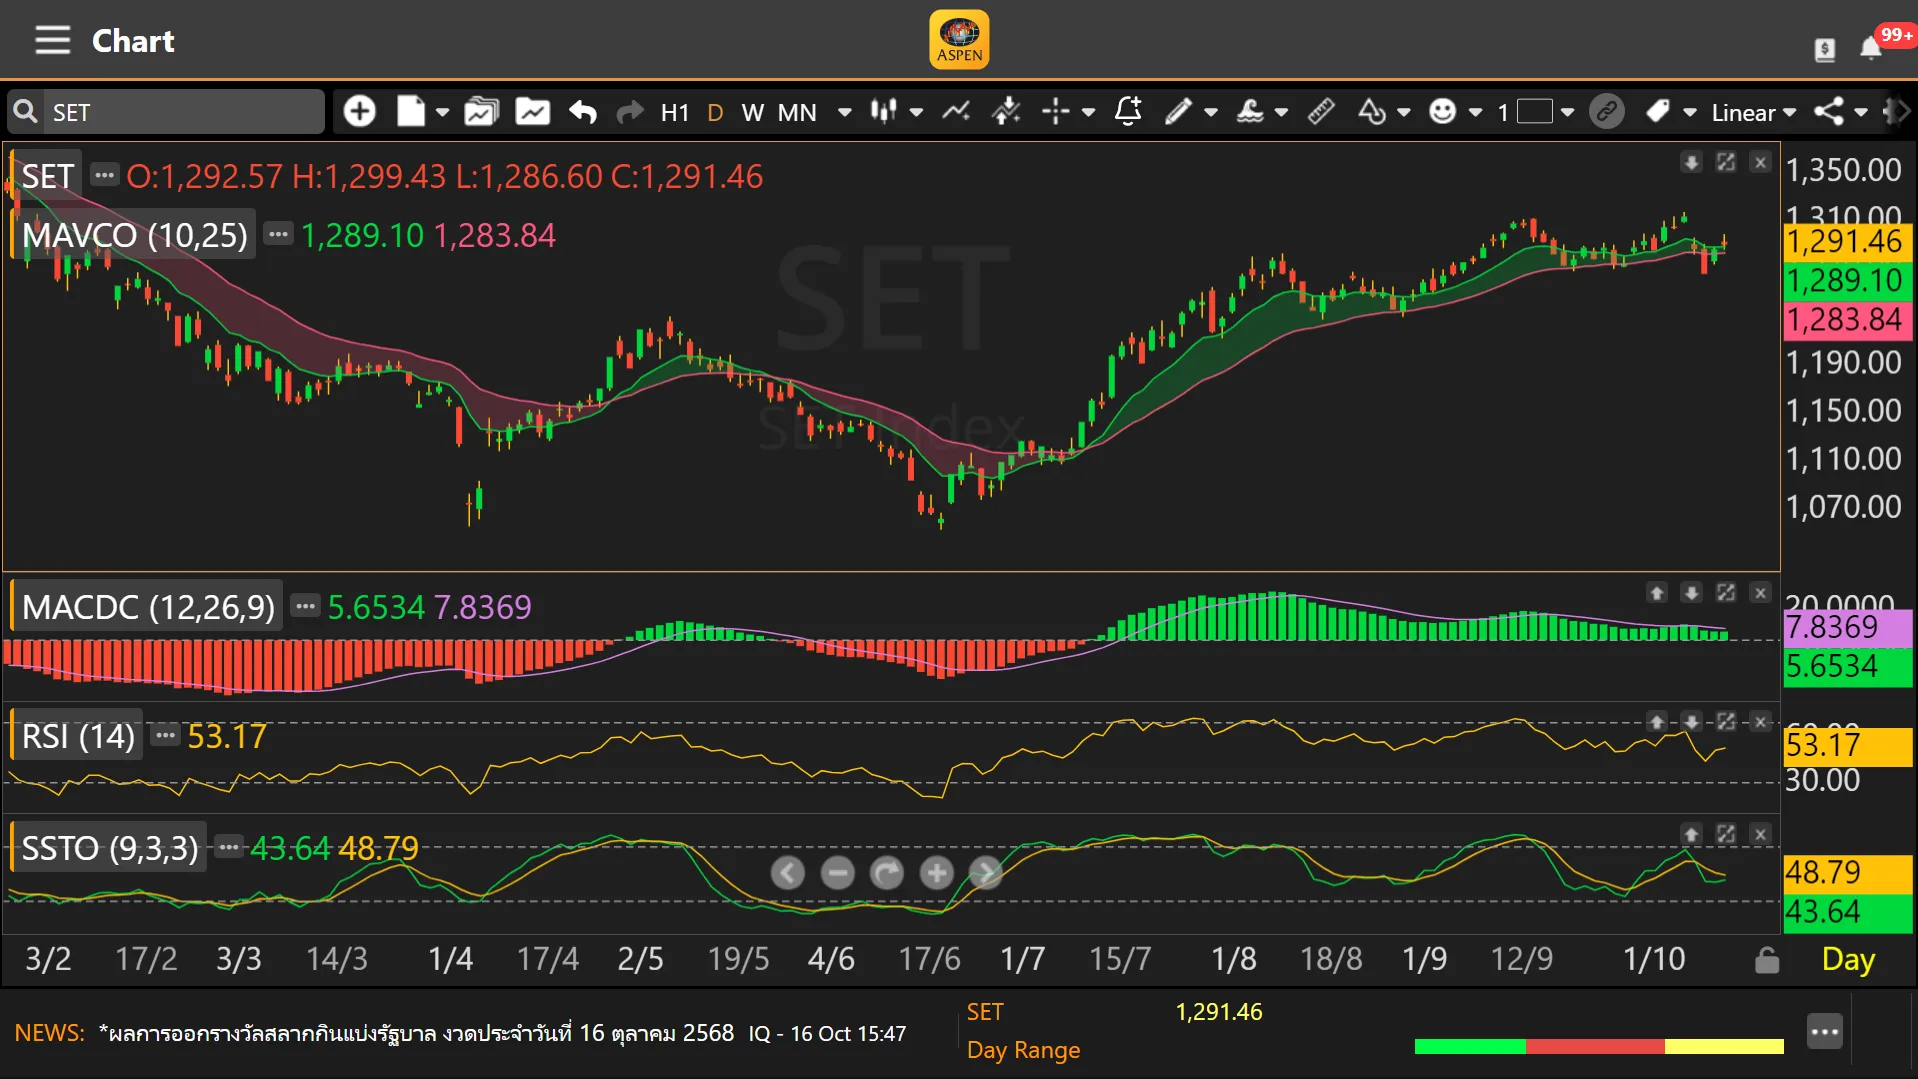Open notifications bell with 99+ badge
Screen dimensions: 1918x1079
[1870, 48]
